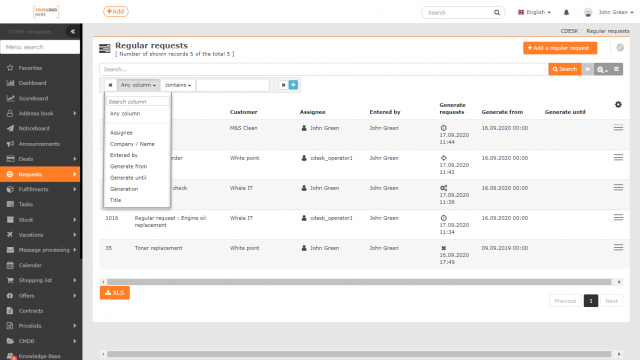Select Generate from in column list
This screenshot has width=640, height=360.
click(128, 167)
